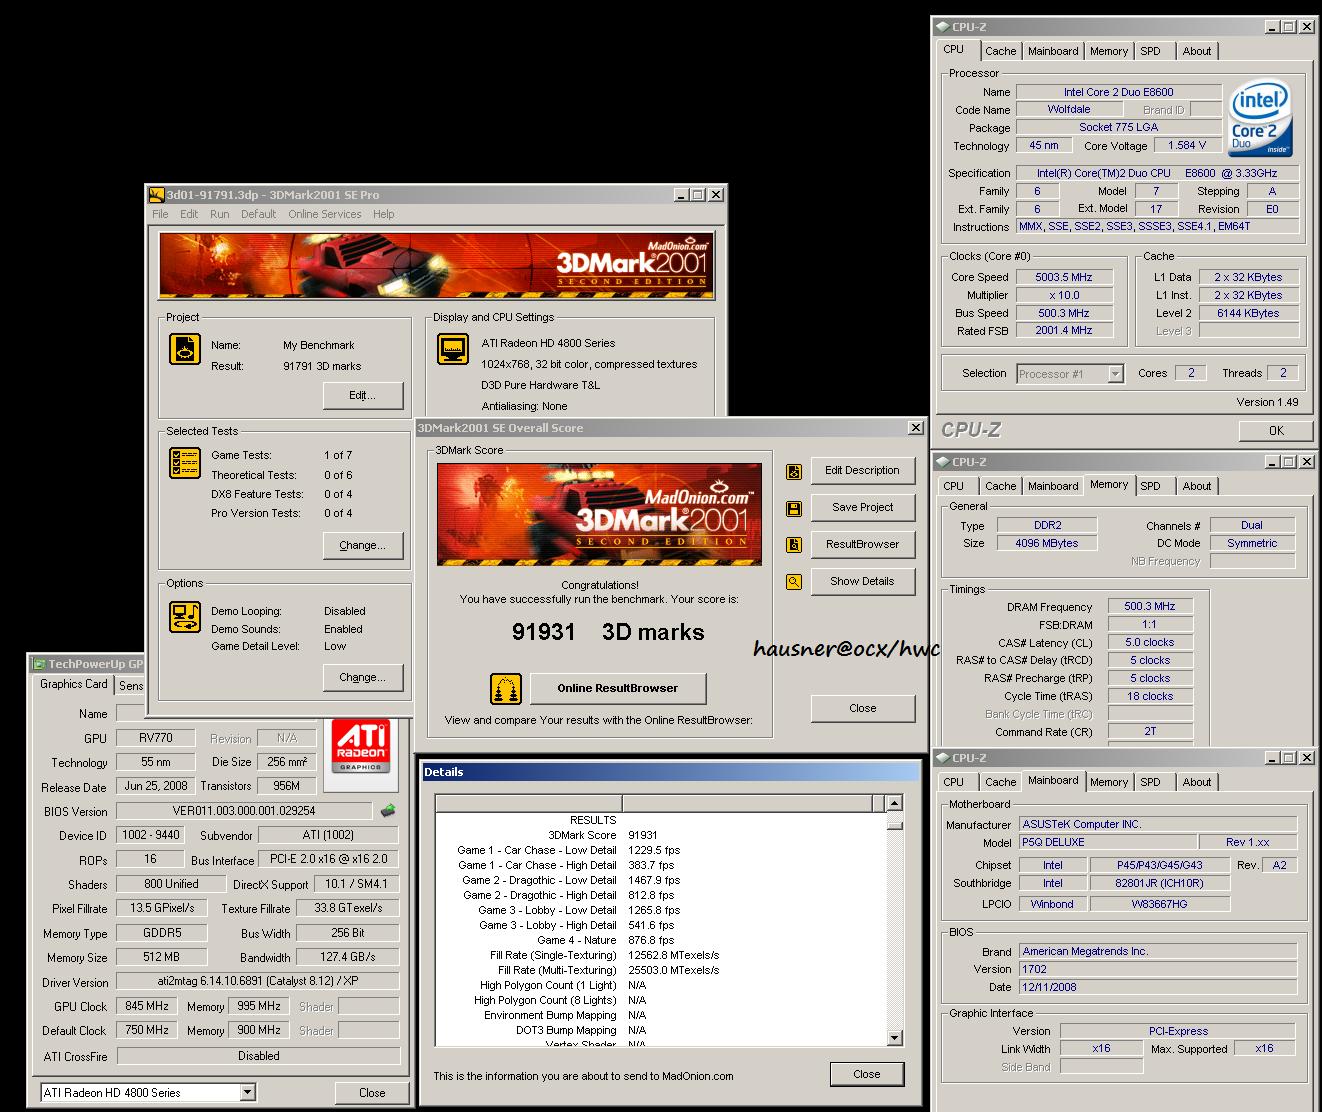This screenshot has height=1112, width=1322.
Task: Click the Memory Size 4096 MBytes value
Action: coord(1047,544)
